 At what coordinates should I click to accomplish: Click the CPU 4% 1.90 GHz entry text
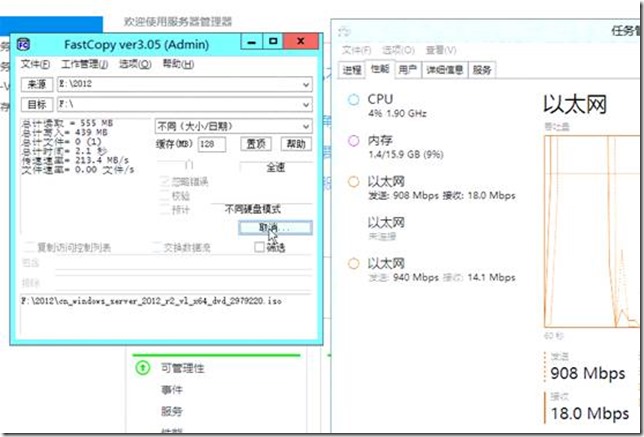397,106
